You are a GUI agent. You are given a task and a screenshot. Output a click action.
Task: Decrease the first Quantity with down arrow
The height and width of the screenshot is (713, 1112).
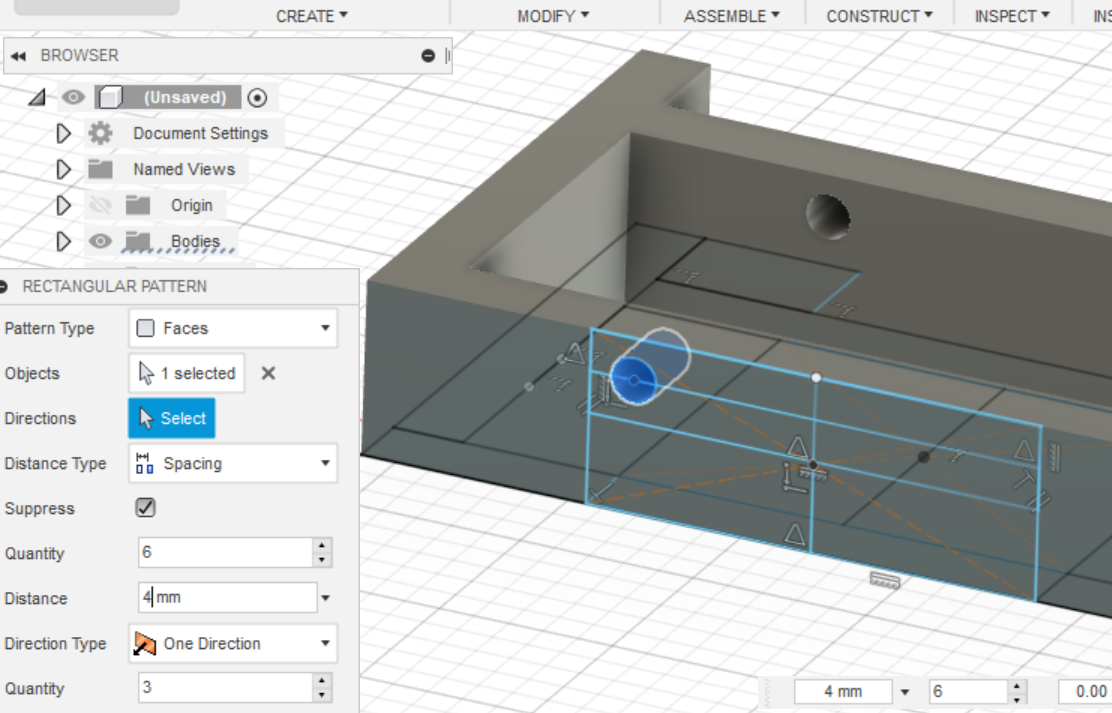click(322, 560)
